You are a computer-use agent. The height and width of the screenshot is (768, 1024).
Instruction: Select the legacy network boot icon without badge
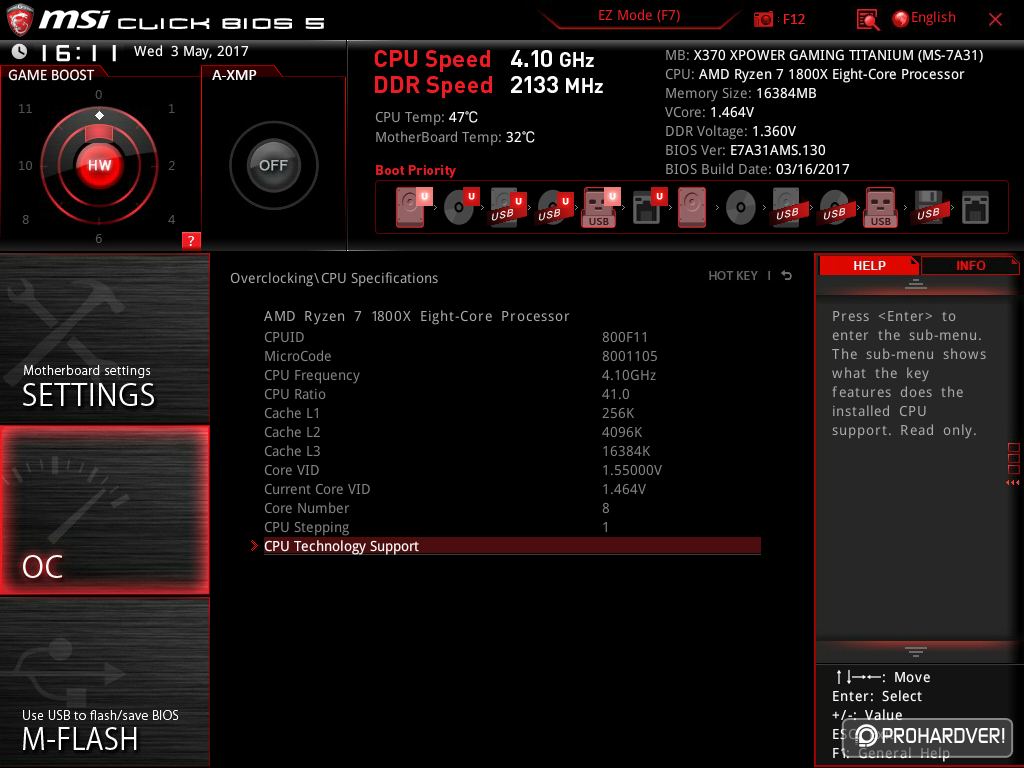(975, 208)
